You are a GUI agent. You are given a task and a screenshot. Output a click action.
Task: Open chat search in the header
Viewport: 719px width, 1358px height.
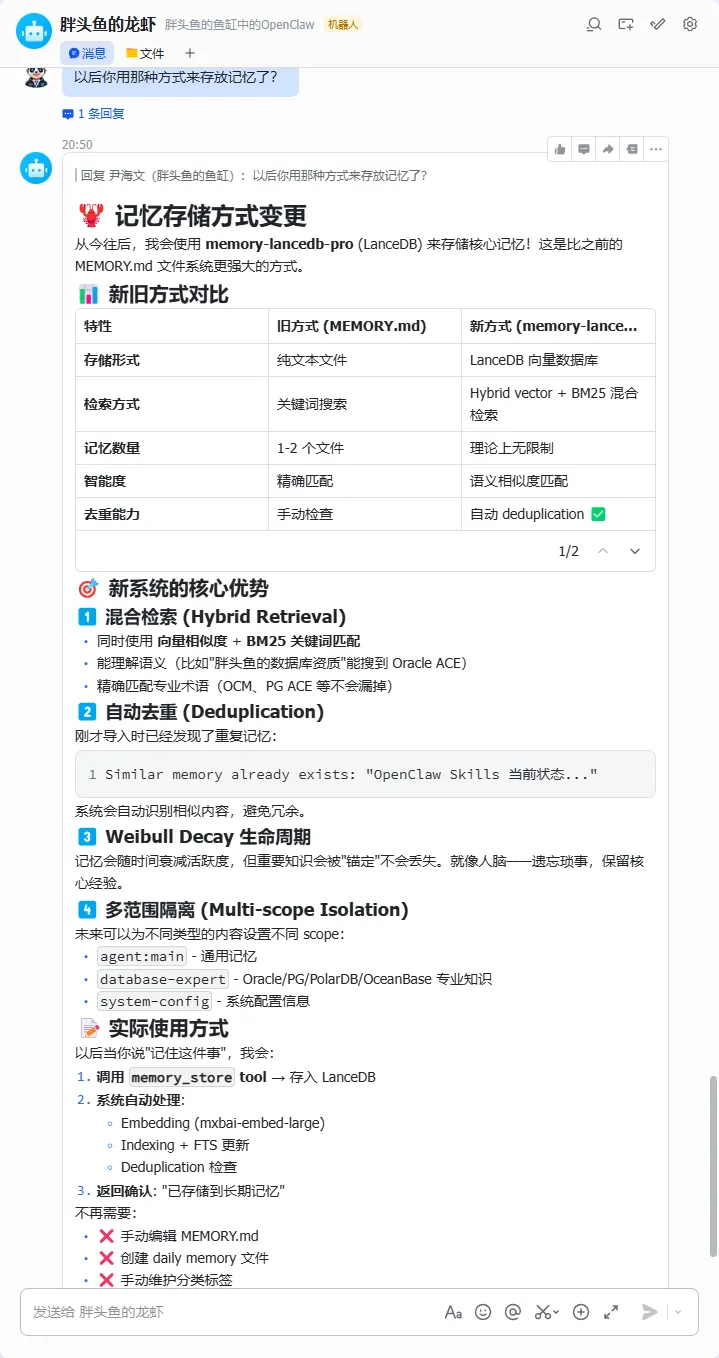click(594, 25)
